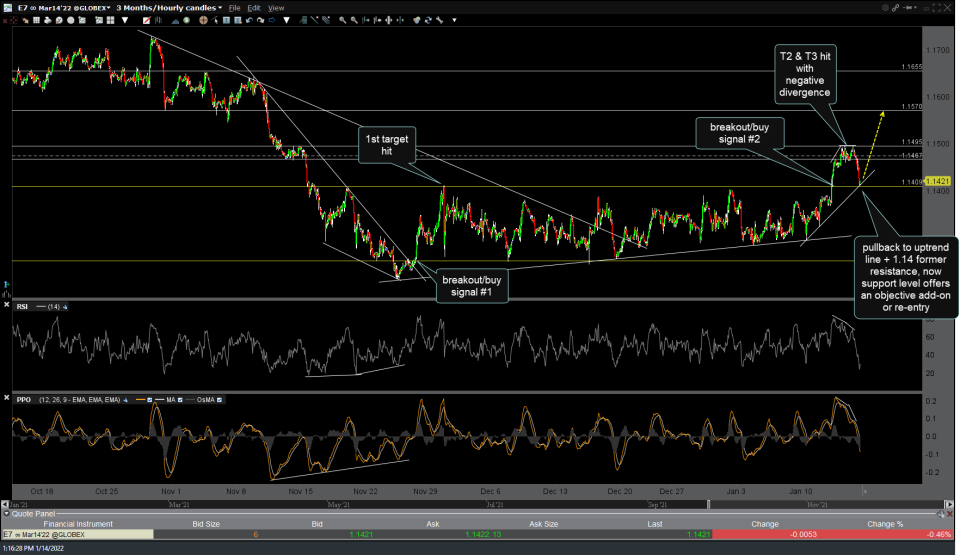The width and height of the screenshot is (960, 555).
Task: Click the TWS chart window icon
Action: [7, 7]
